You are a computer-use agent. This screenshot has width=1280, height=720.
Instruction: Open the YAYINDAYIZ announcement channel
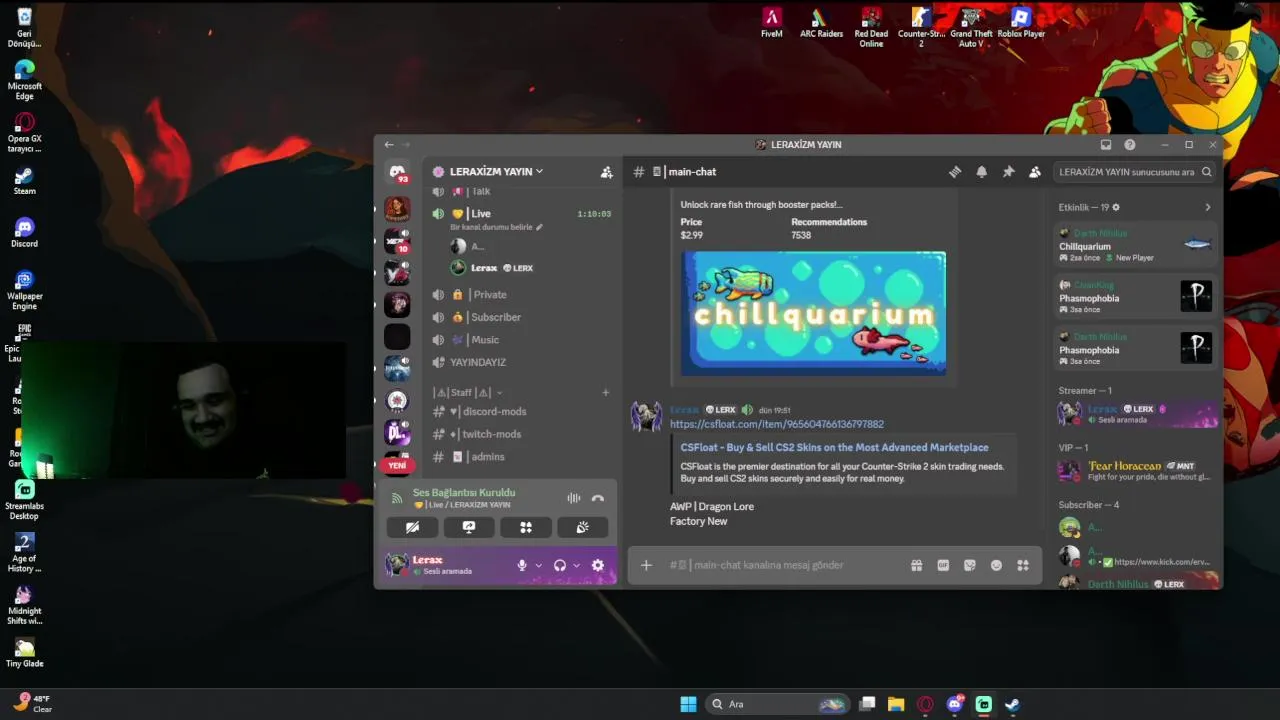522,362
